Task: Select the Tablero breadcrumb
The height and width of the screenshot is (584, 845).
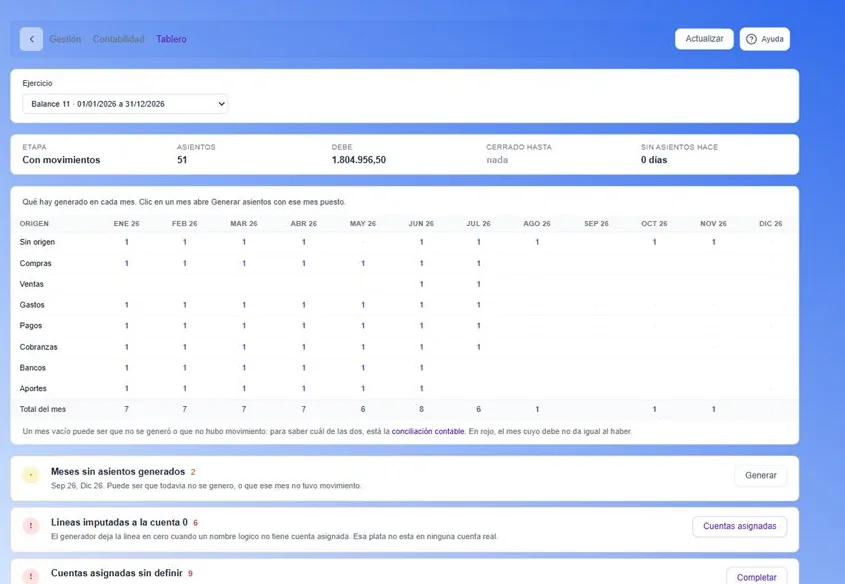Action: [171, 39]
